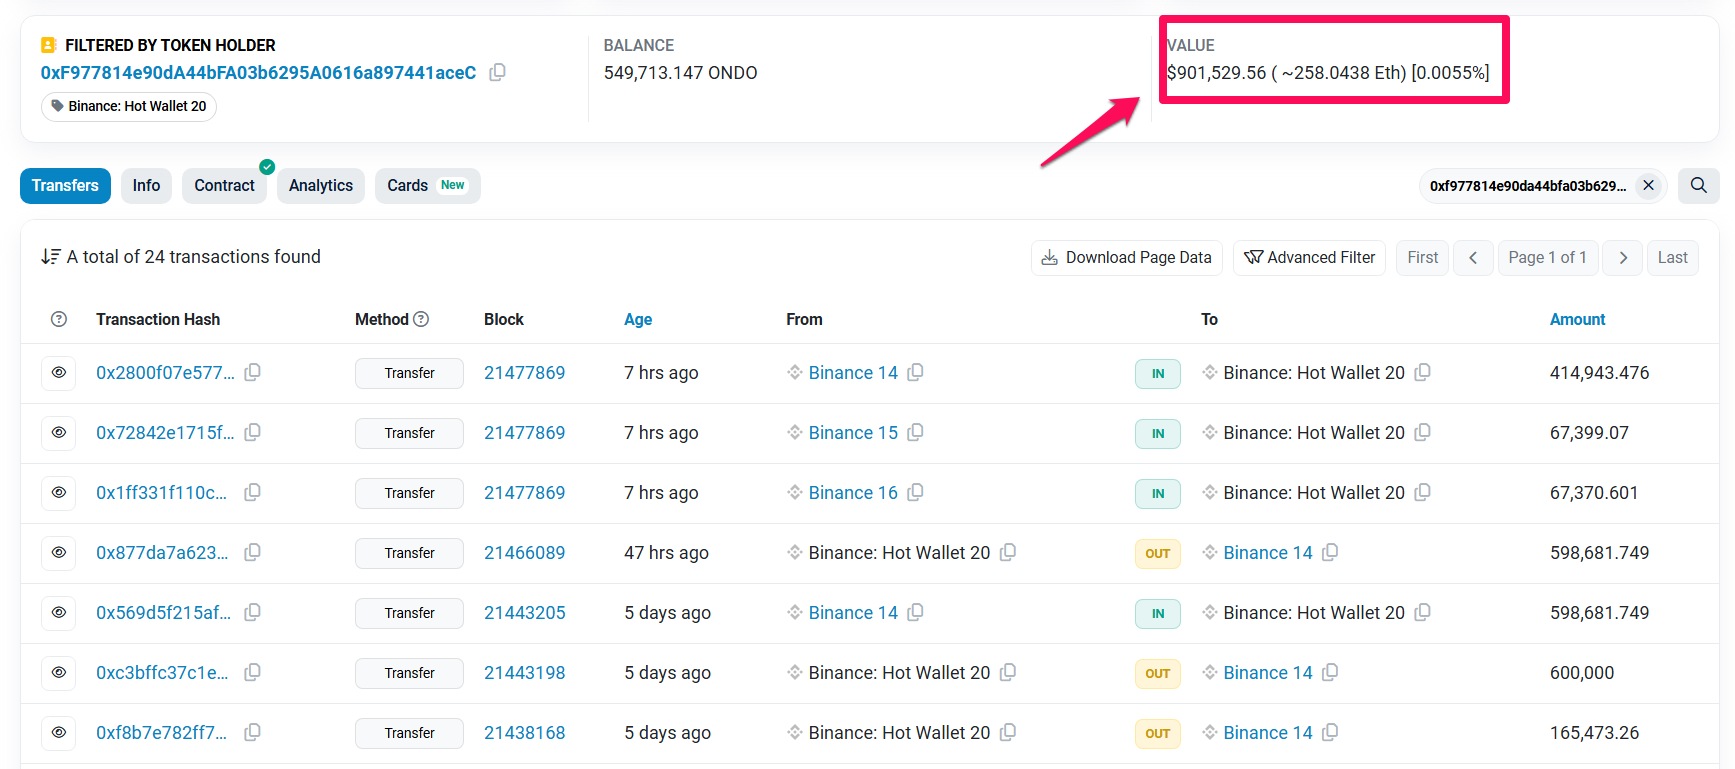
Task: Download Page Data
Action: 1126,257
